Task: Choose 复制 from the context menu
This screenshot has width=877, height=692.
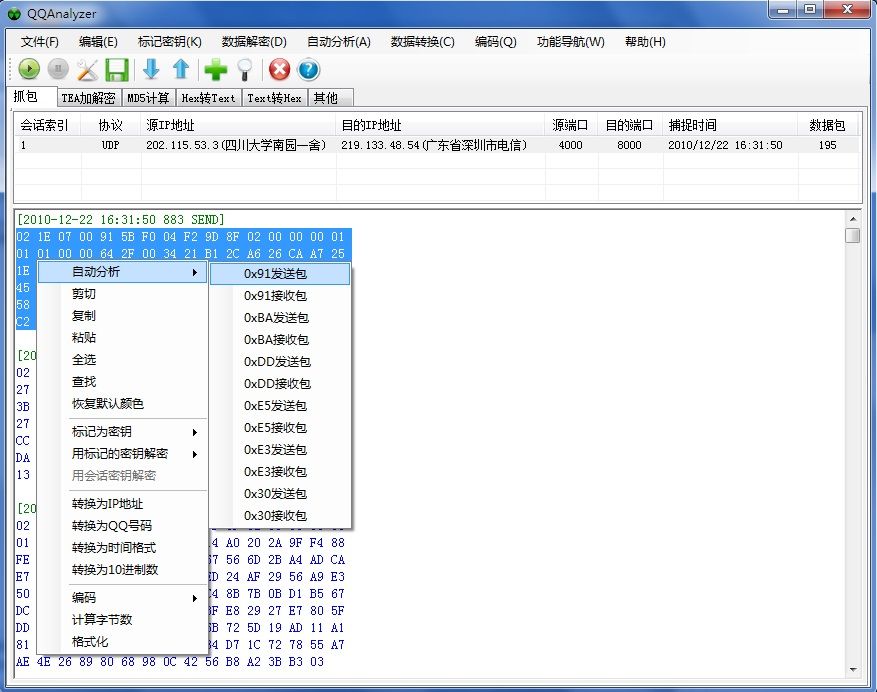Action: (x=122, y=316)
